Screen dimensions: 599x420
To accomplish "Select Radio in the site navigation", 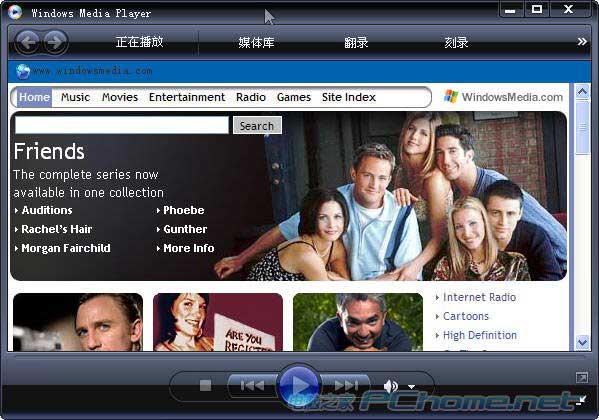I will (x=251, y=97).
